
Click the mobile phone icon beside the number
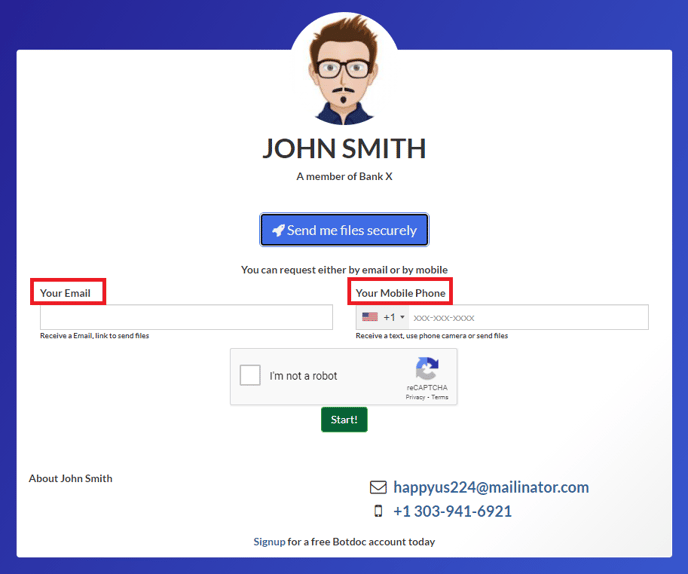378,511
